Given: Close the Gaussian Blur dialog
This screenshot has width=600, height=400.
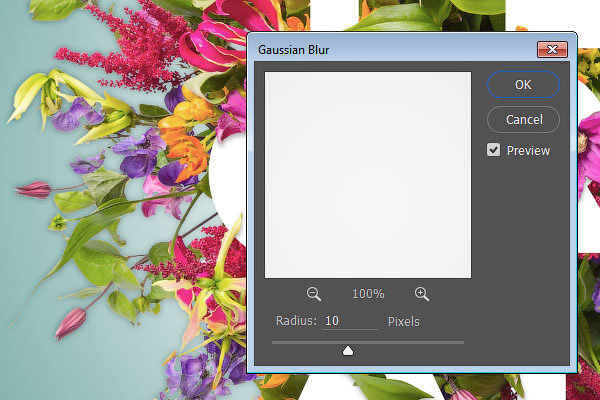Looking at the screenshot, I should click(552, 49).
